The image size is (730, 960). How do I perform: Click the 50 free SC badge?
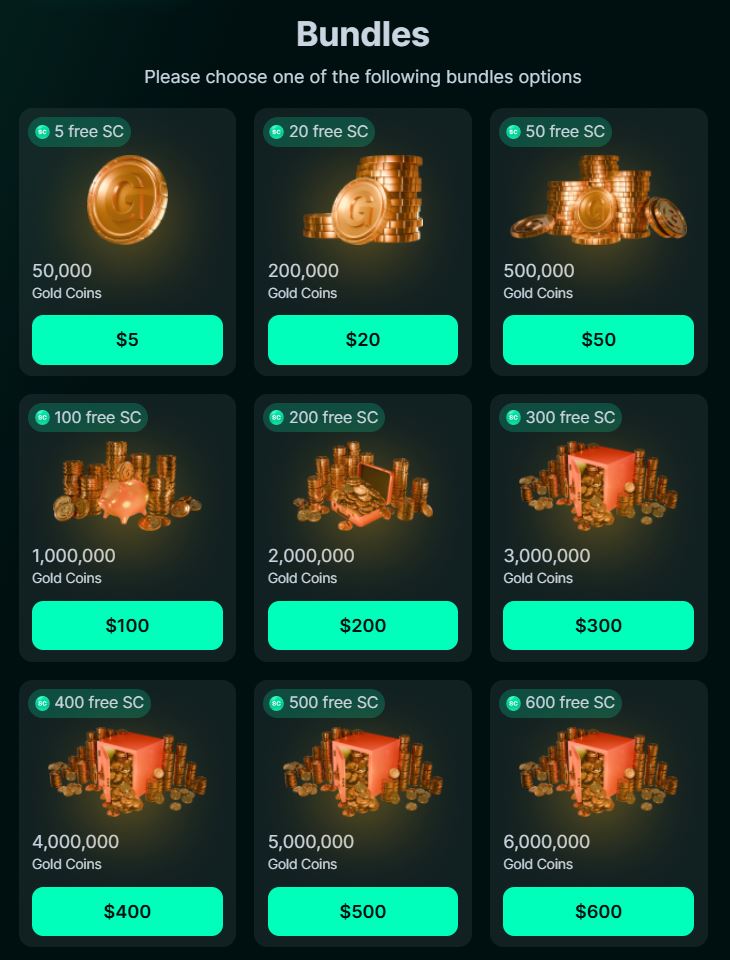[x=555, y=132]
